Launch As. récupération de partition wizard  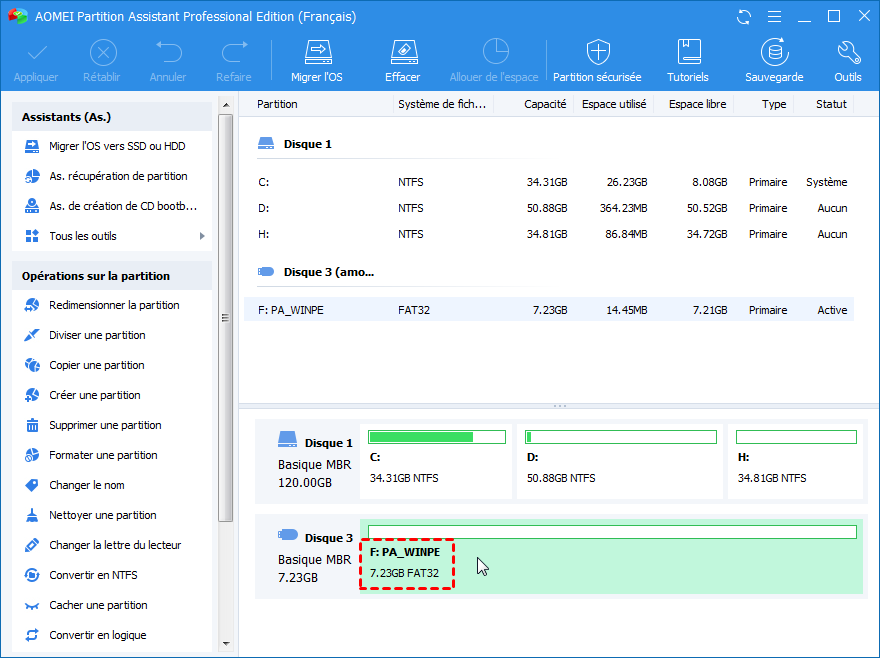tap(118, 176)
